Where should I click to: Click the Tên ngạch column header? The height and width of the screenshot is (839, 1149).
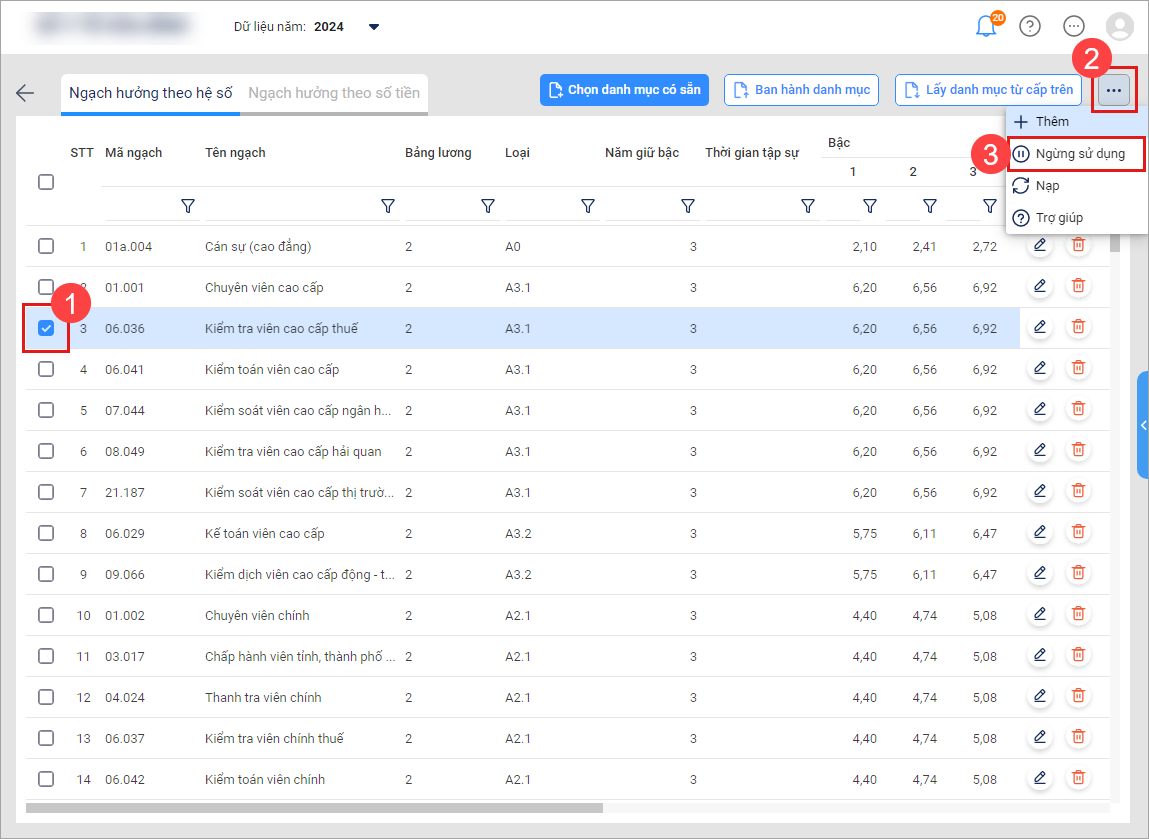235,152
